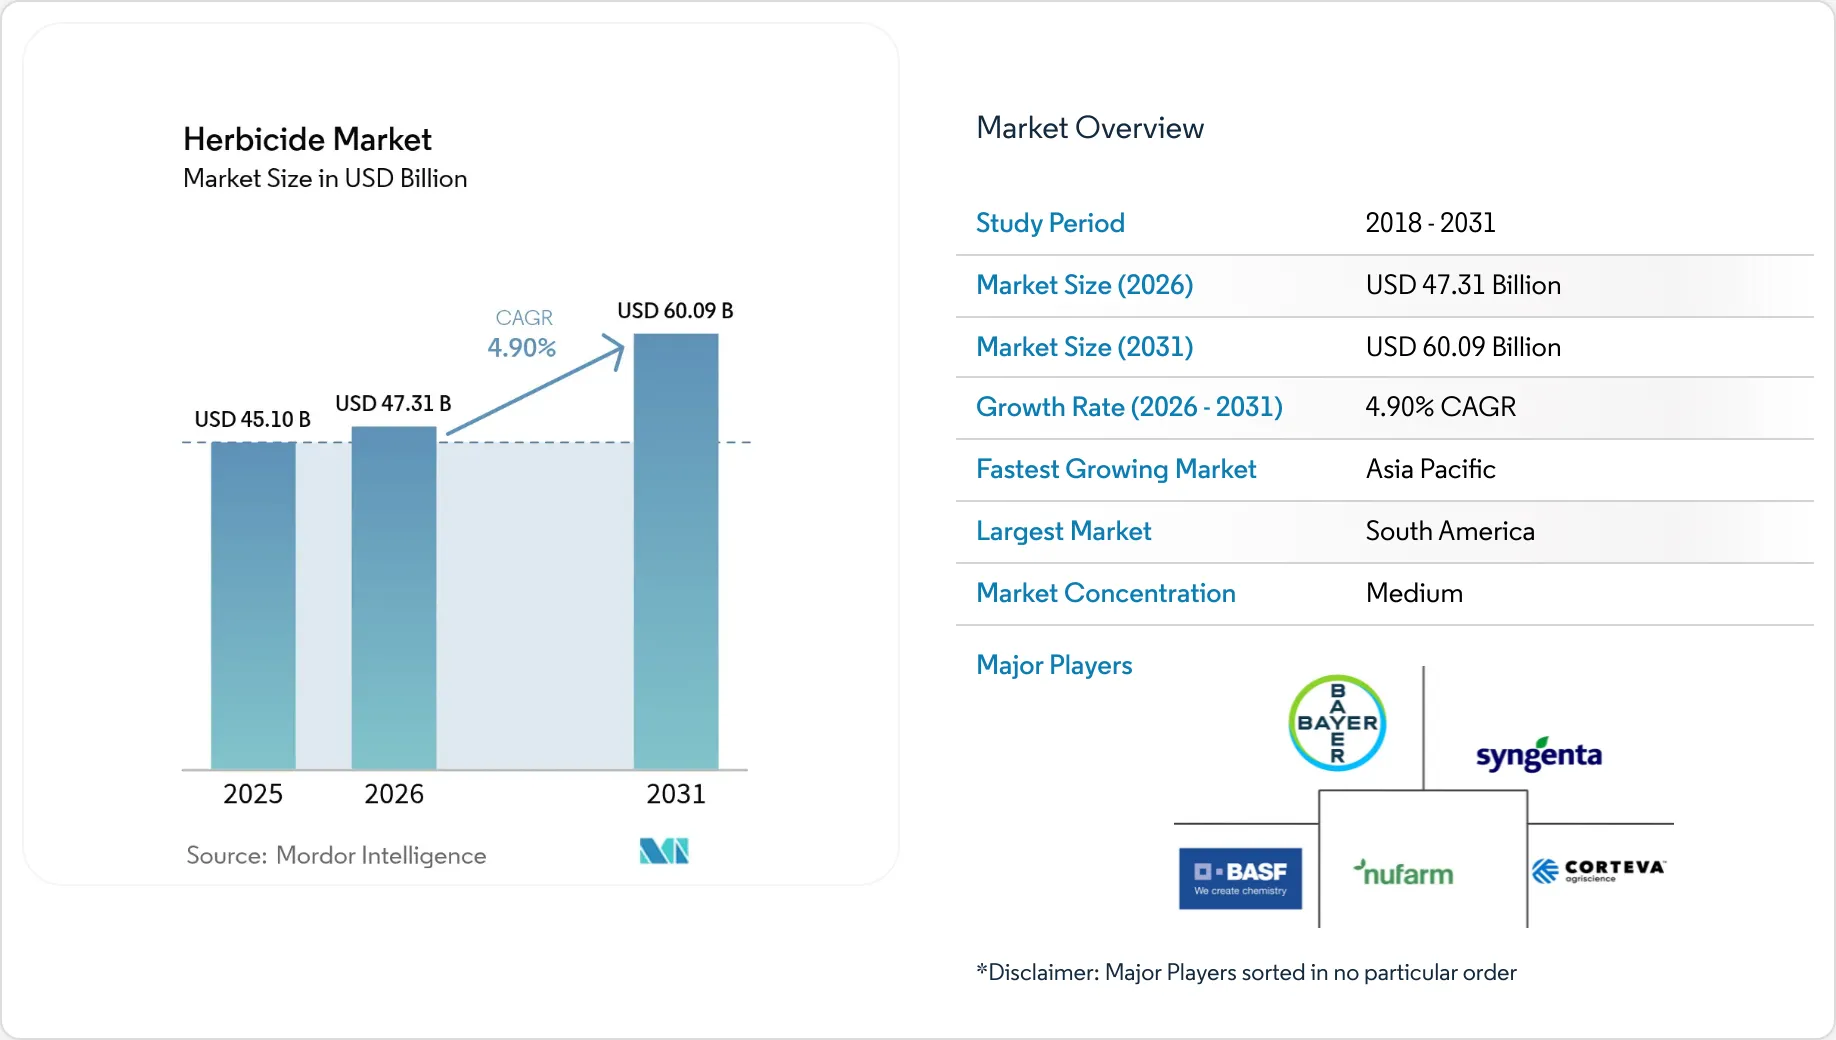Select the 2031 bar in the chart
This screenshot has width=1836, height=1040.
[x=676, y=551]
